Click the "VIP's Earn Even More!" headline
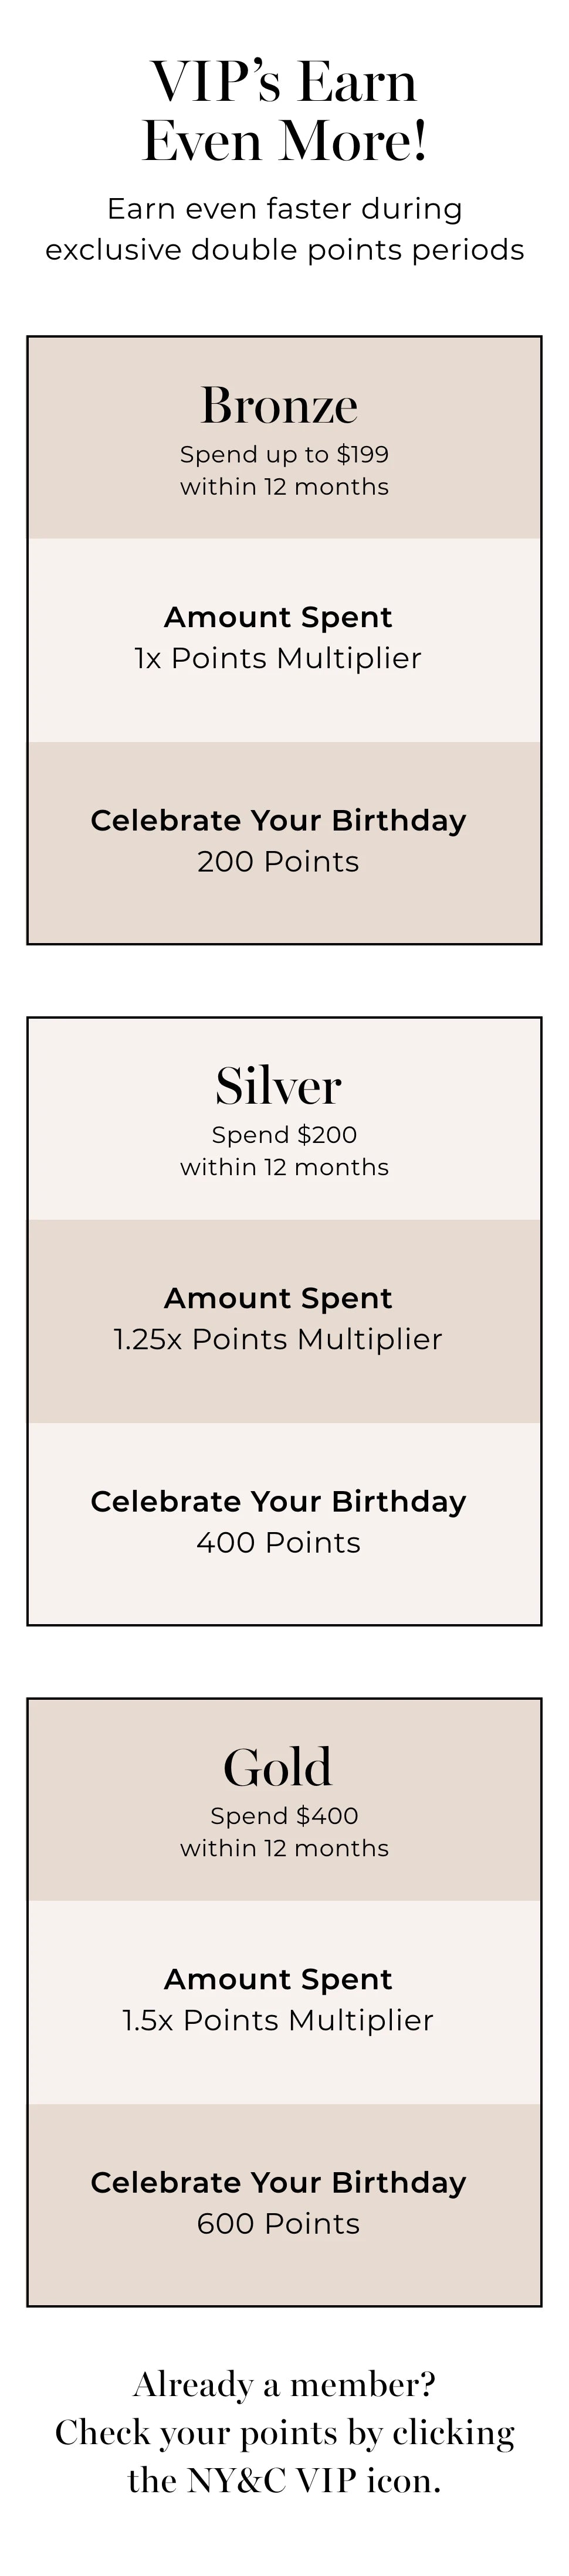This screenshot has height=2576, width=569. pos(284,110)
